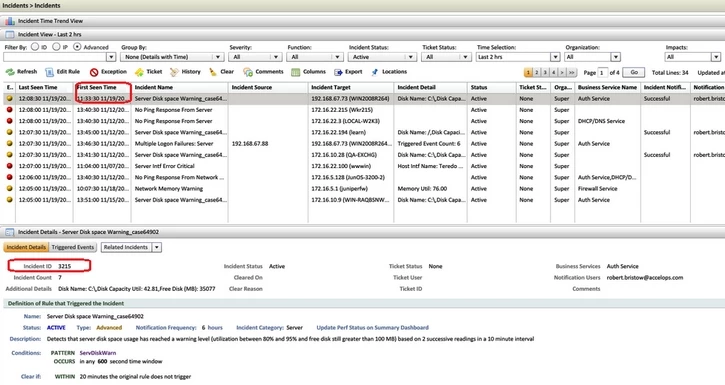Image resolution: width=725 pixels, height=385 pixels.
Task: Click the Exception toolbar icon
Action: pyautogui.click(x=94, y=72)
